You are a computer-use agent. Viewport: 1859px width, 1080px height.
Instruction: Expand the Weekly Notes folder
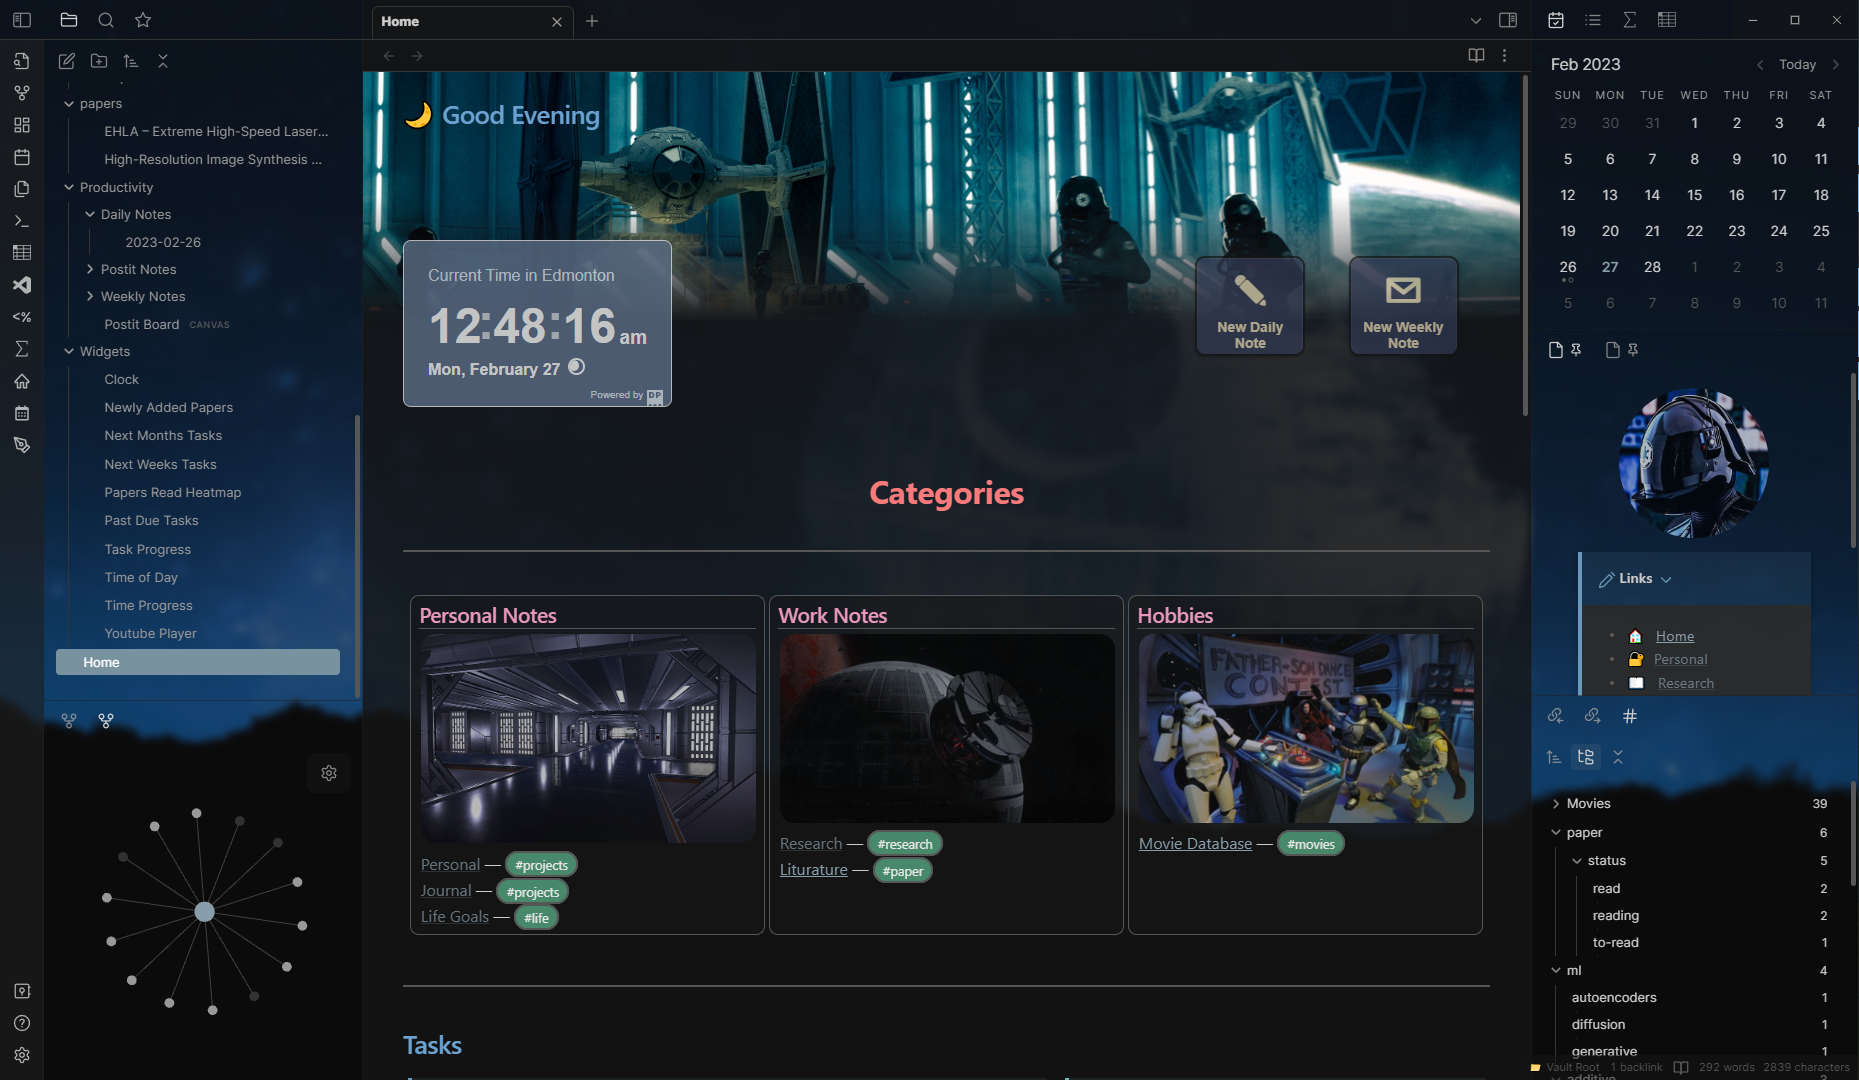(90, 296)
